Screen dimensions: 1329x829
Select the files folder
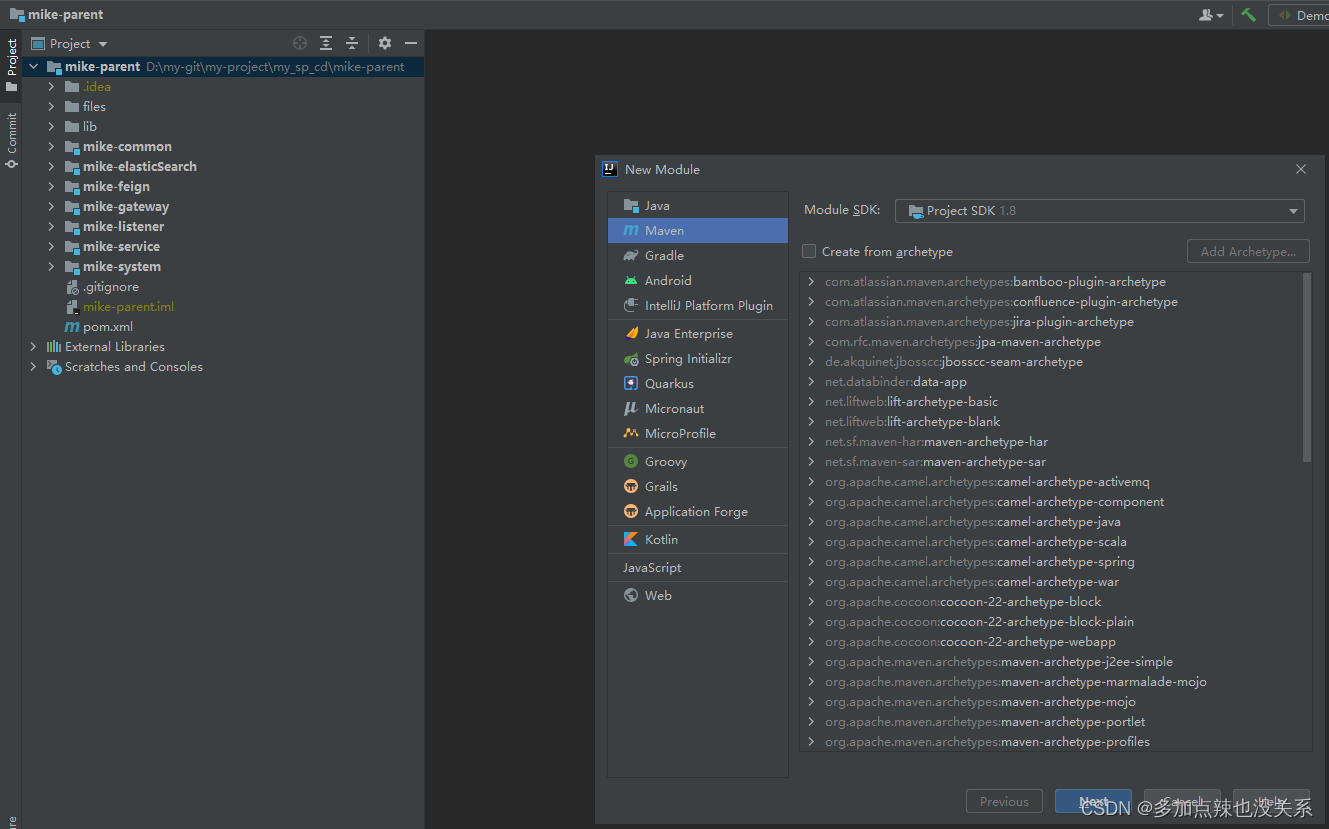(x=94, y=106)
